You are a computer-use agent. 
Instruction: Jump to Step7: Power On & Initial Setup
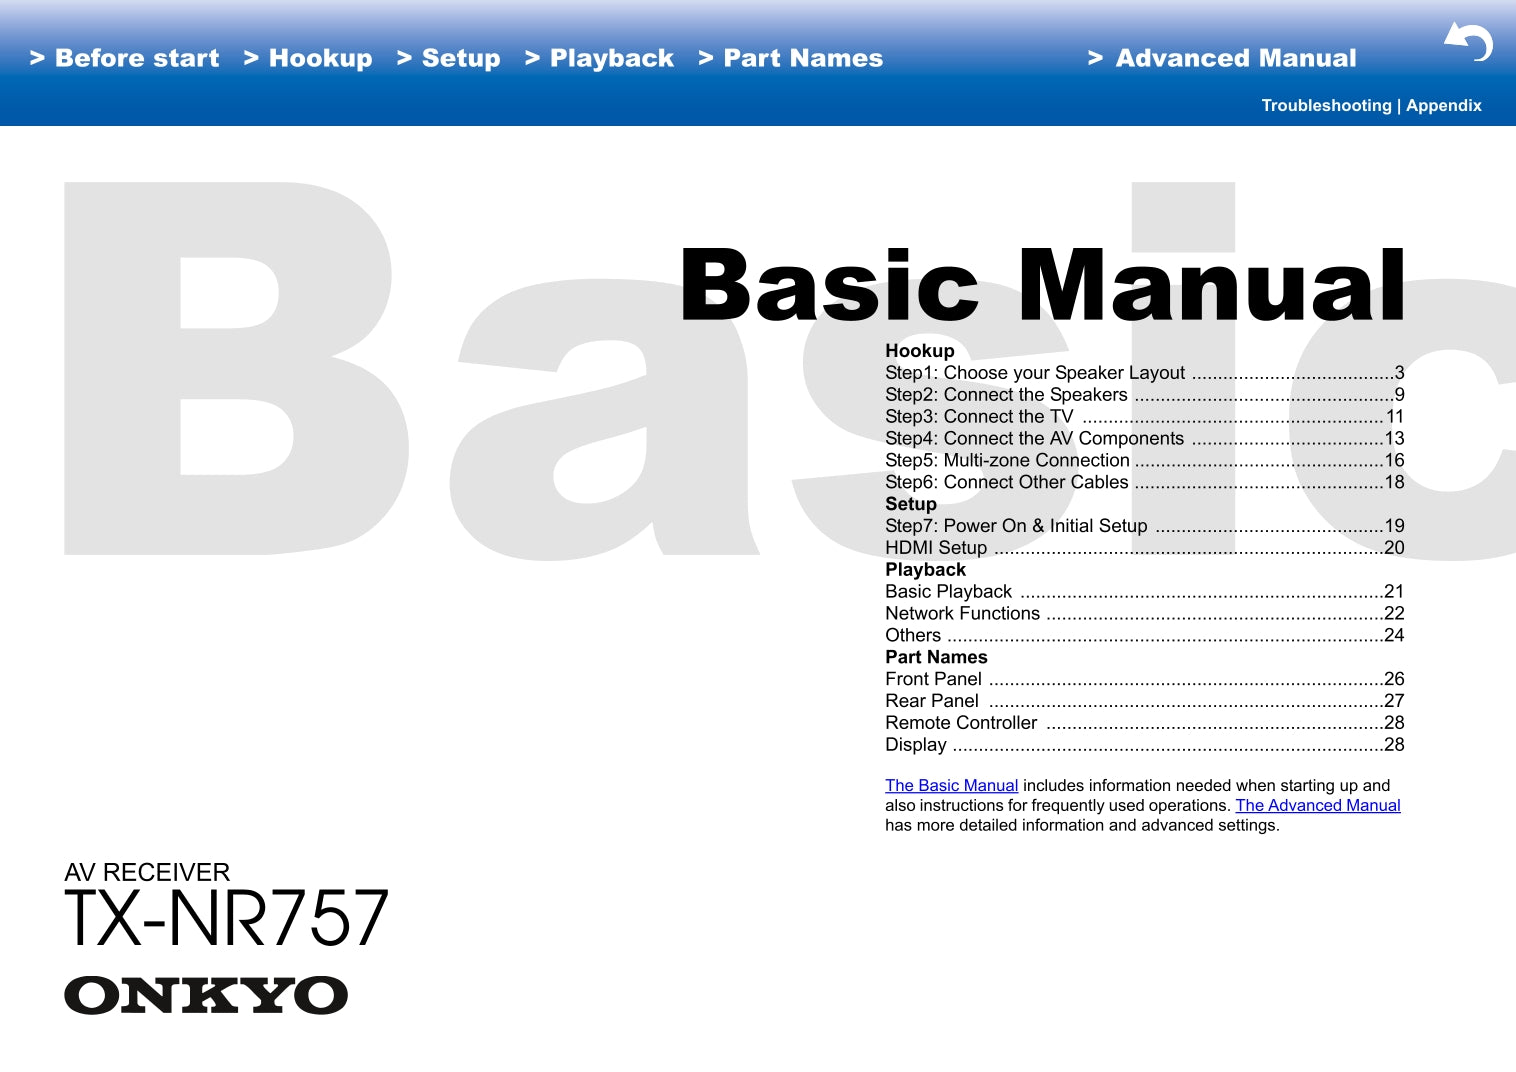tap(1016, 526)
